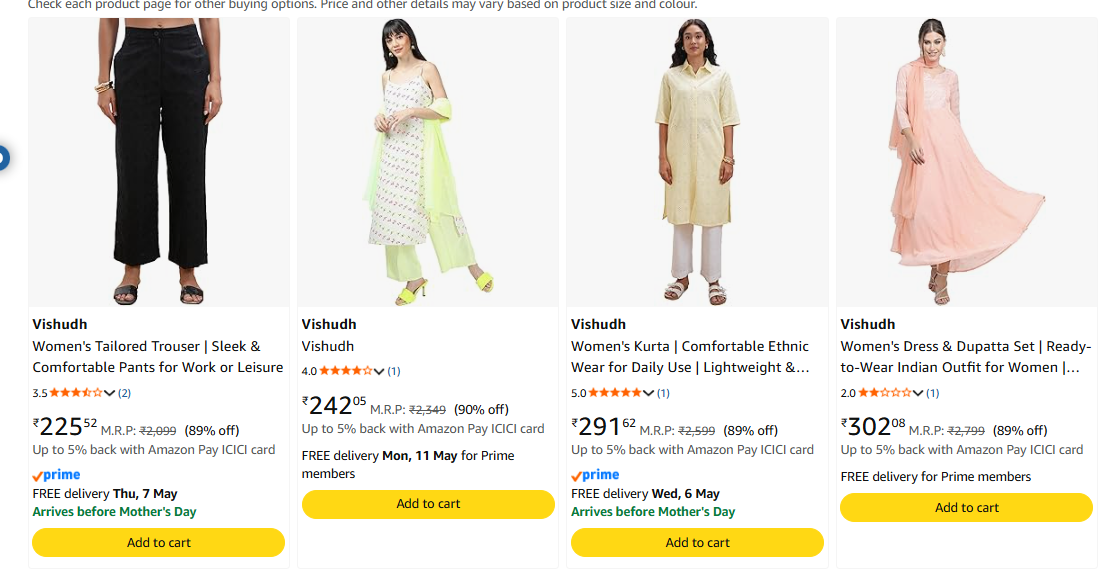Screen dimensions: 1101x576
Task: Open the black trouser product image
Action: (x=158, y=162)
